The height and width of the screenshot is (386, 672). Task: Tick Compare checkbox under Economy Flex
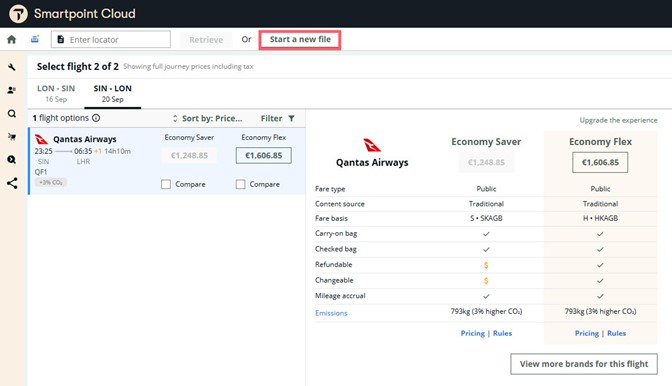(240, 184)
